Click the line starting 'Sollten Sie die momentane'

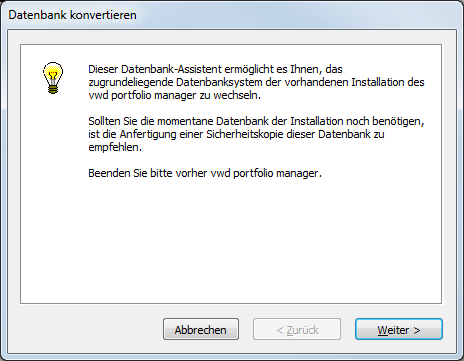coord(256,121)
